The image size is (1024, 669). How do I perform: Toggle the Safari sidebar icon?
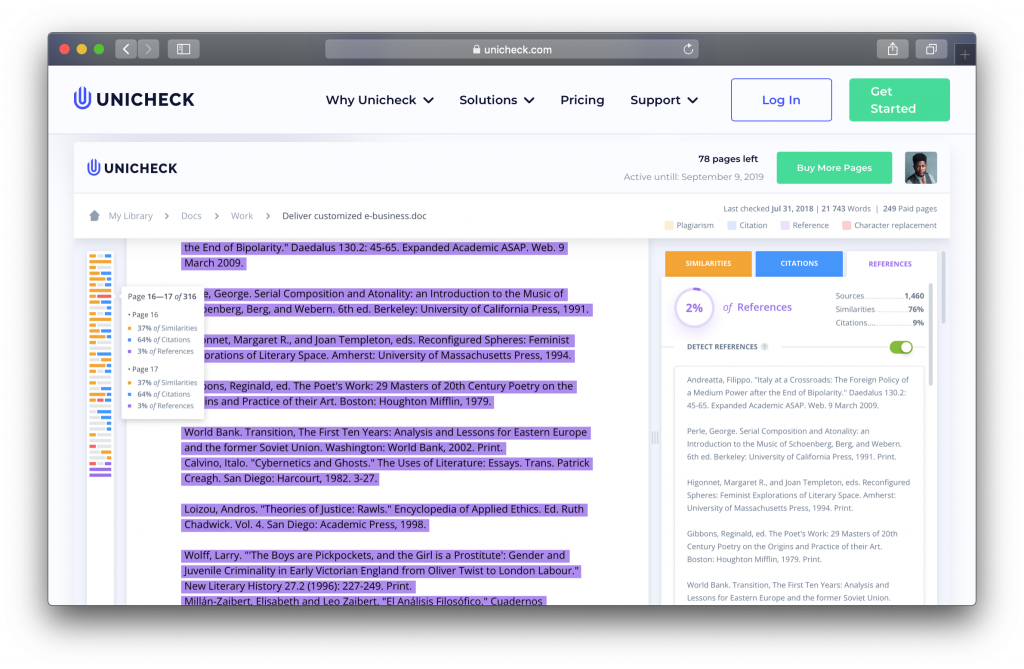click(184, 49)
